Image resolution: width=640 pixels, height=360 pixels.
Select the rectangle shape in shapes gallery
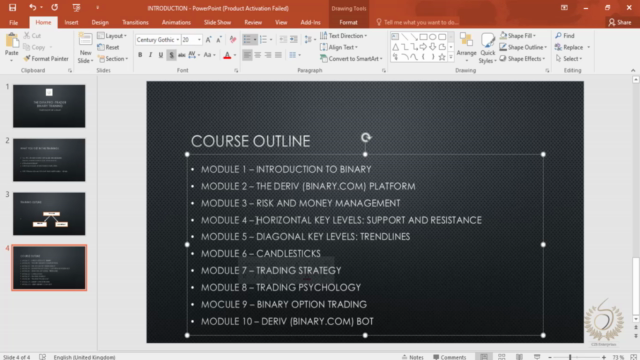coord(423,37)
